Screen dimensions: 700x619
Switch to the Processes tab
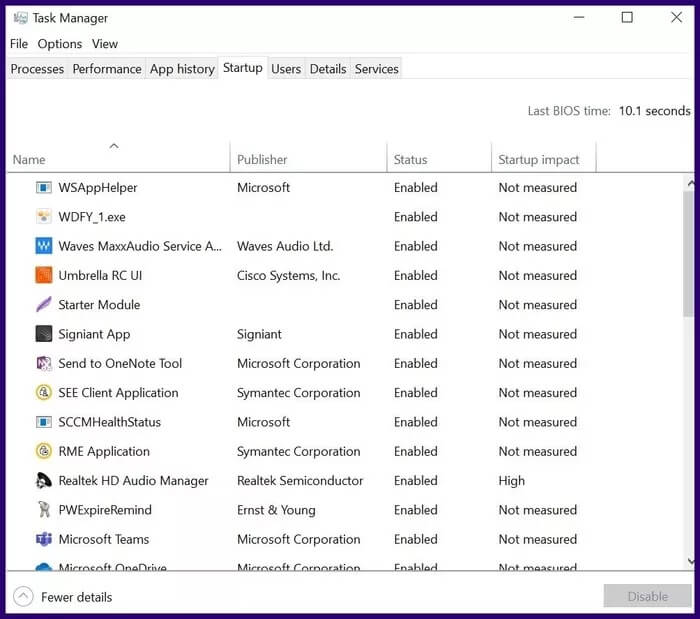click(x=38, y=69)
